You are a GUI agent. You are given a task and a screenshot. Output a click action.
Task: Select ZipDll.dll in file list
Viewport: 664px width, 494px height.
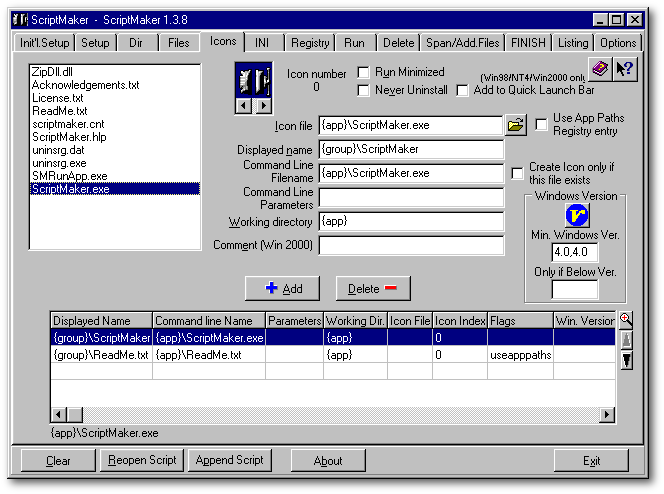tap(115, 72)
